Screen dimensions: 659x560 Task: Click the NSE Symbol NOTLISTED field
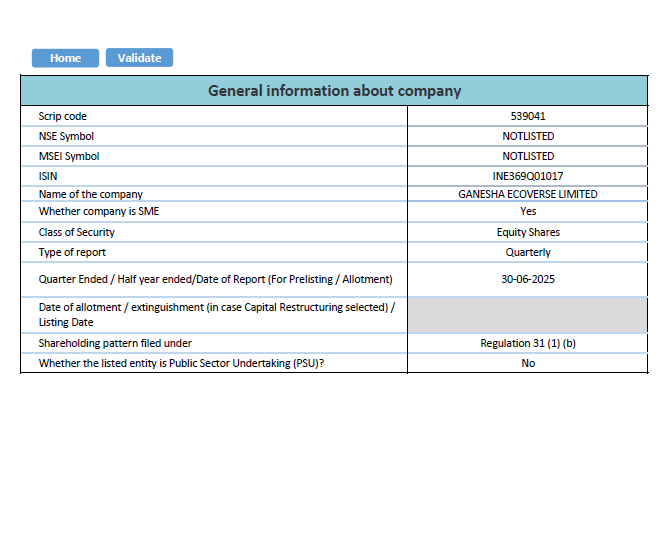pyautogui.click(x=527, y=136)
